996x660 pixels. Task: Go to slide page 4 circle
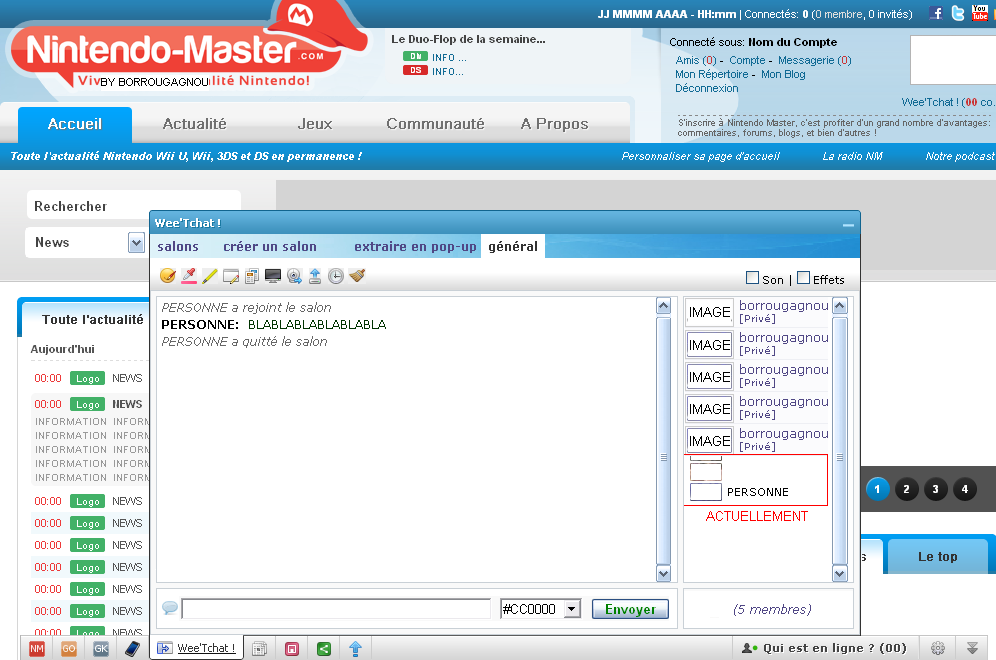[965, 489]
